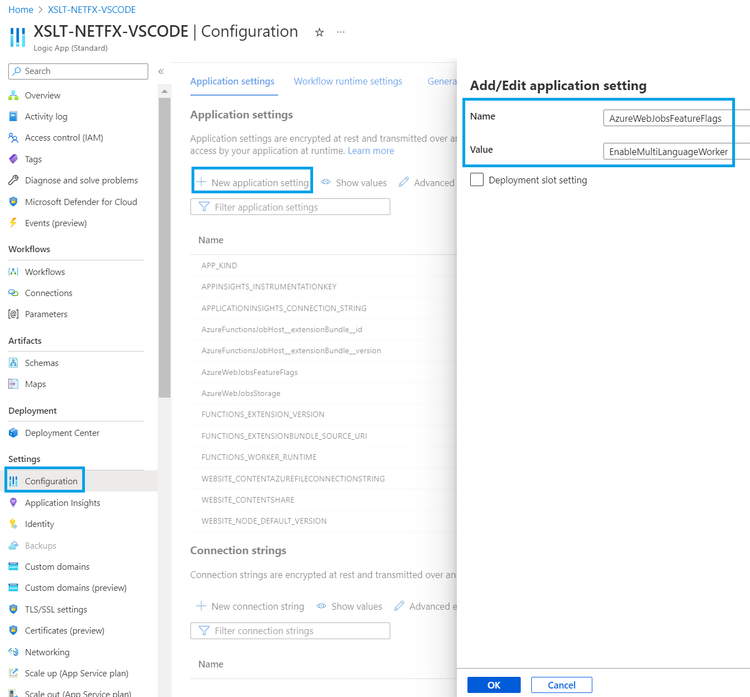Open Tags in the sidebar
750x697 pixels.
pyautogui.click(x=33, y=159)
